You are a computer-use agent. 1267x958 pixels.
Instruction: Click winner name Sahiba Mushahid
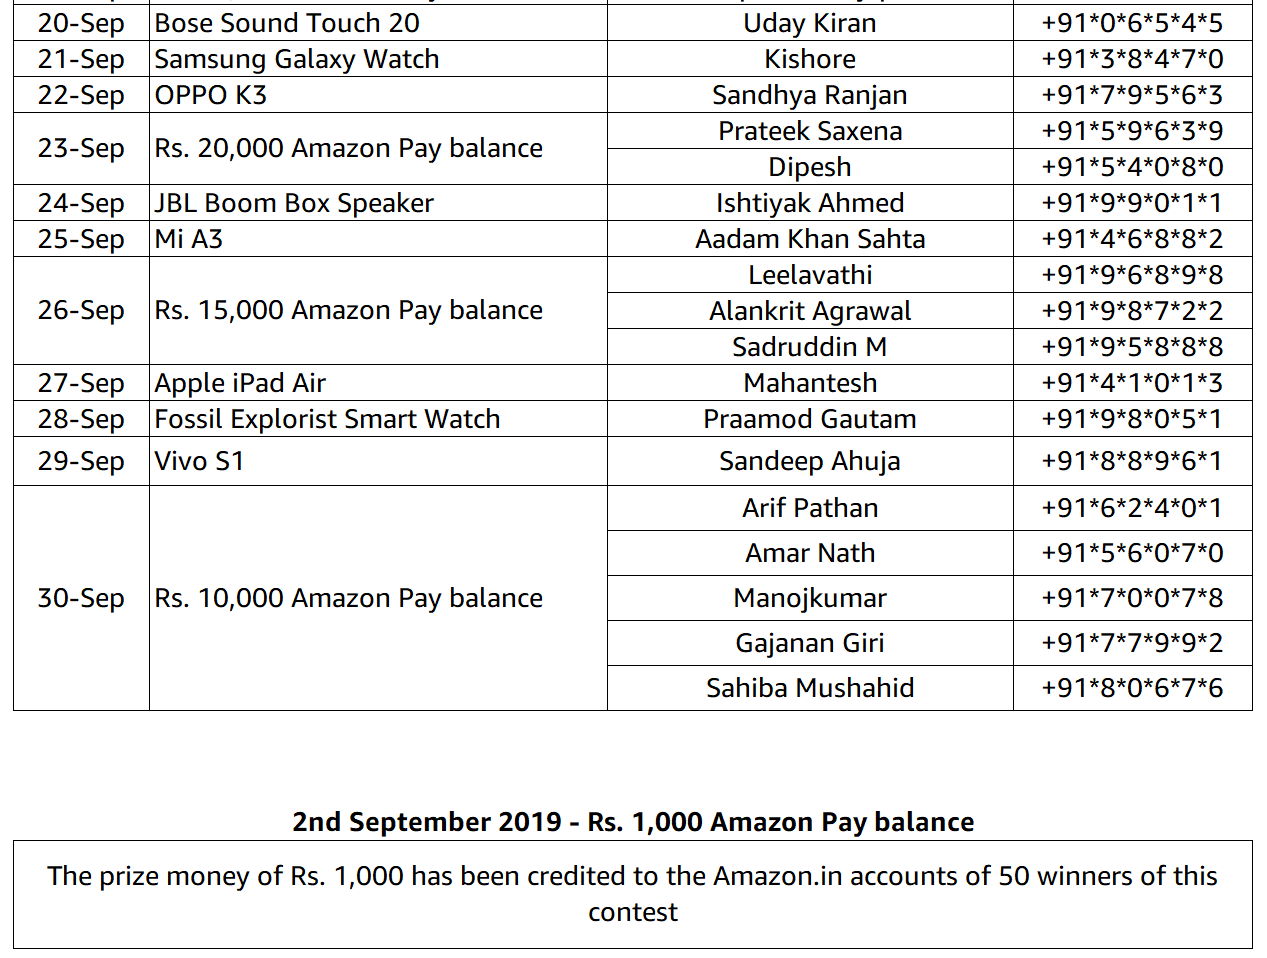(x=810, y=688)
